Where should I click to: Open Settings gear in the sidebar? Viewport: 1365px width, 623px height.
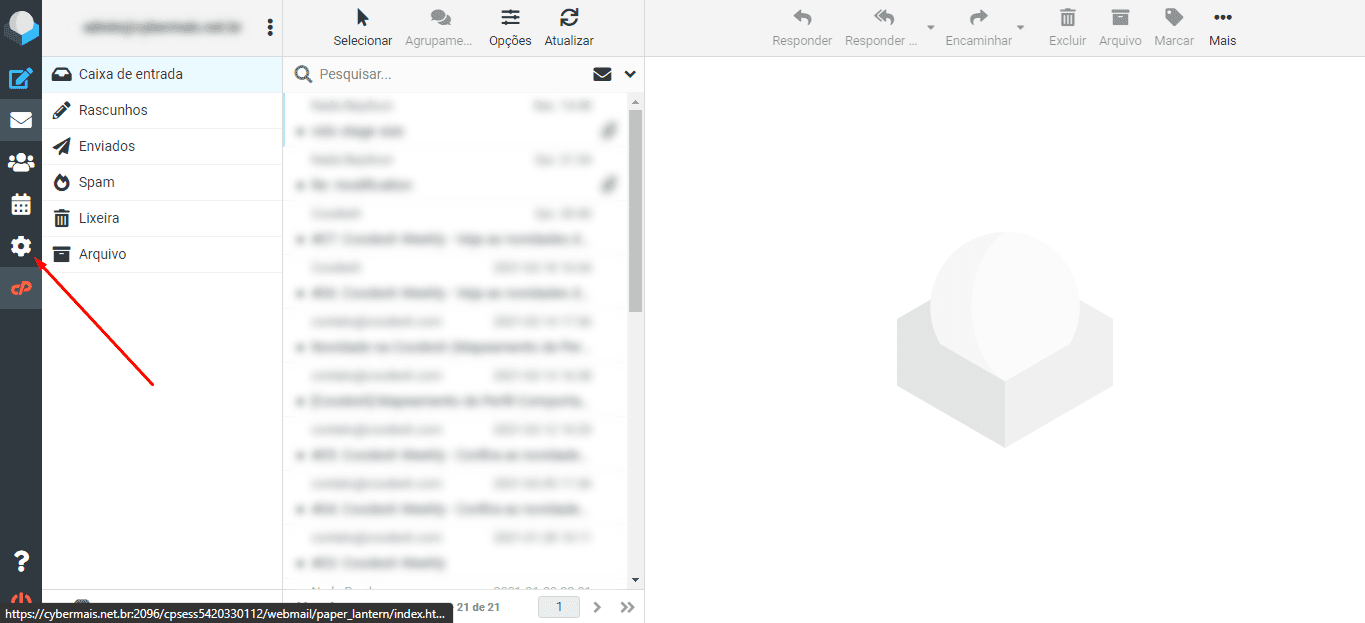[x=21, y=246]
